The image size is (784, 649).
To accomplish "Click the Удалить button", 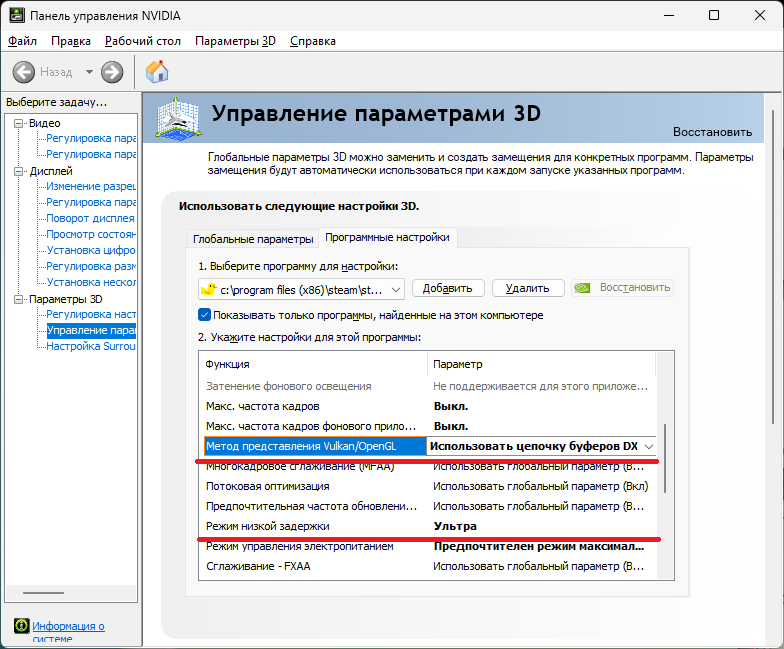I will click(528, 288).
